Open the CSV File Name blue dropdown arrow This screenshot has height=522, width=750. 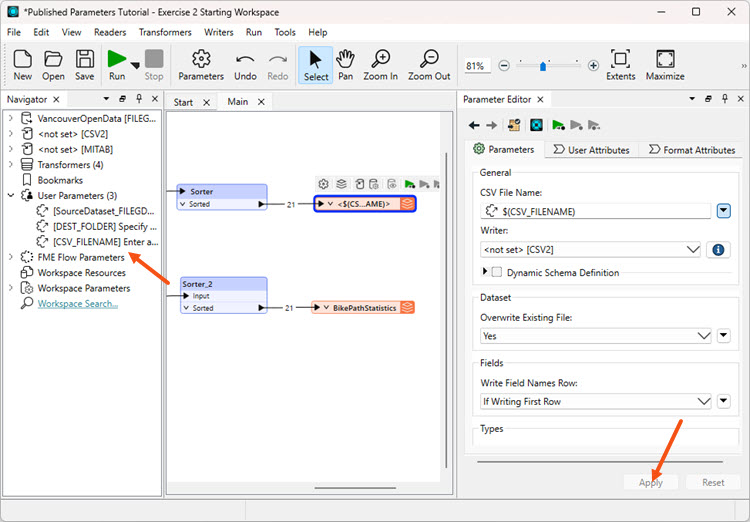tap(723, 211)
